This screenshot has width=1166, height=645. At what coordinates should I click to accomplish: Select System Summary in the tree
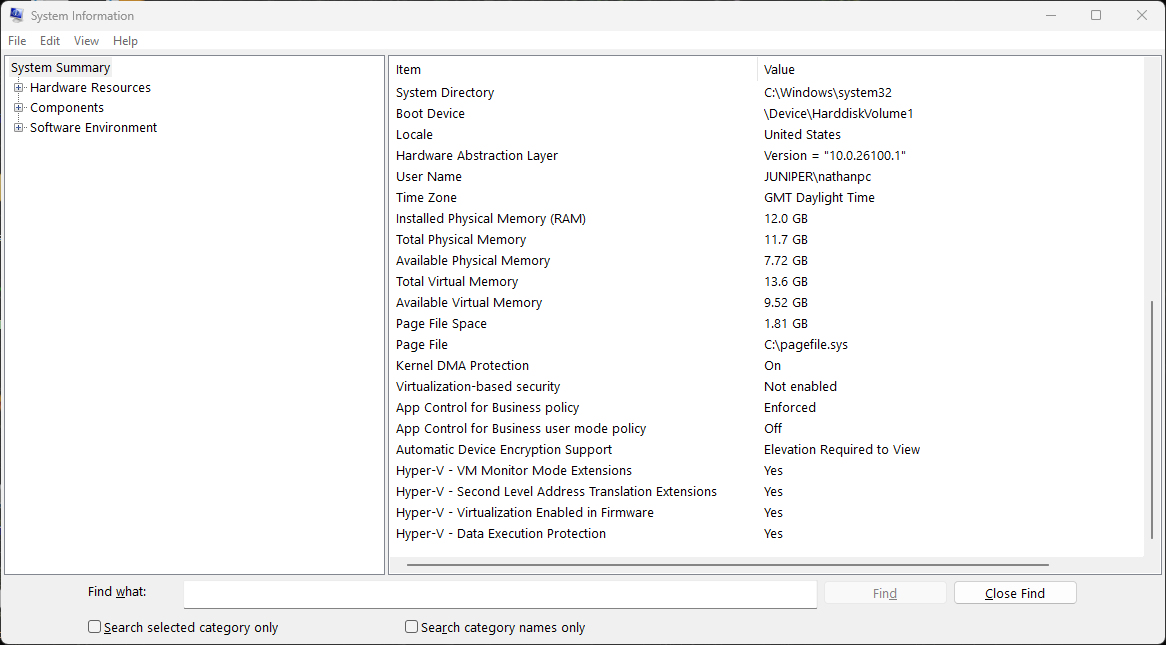[x=60, y=68]
